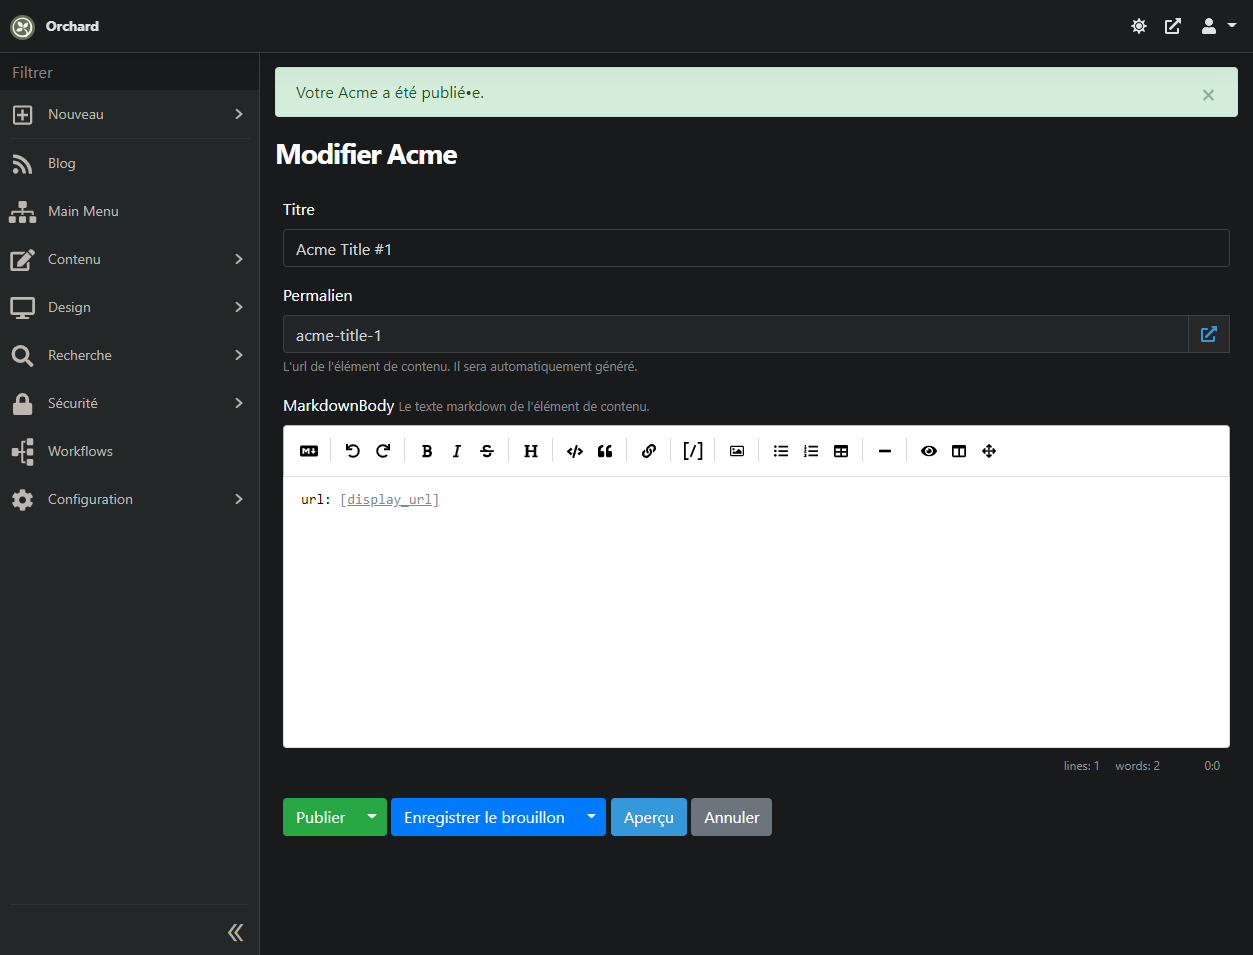Toggle the markdown preview eye icon

[929, 451]
